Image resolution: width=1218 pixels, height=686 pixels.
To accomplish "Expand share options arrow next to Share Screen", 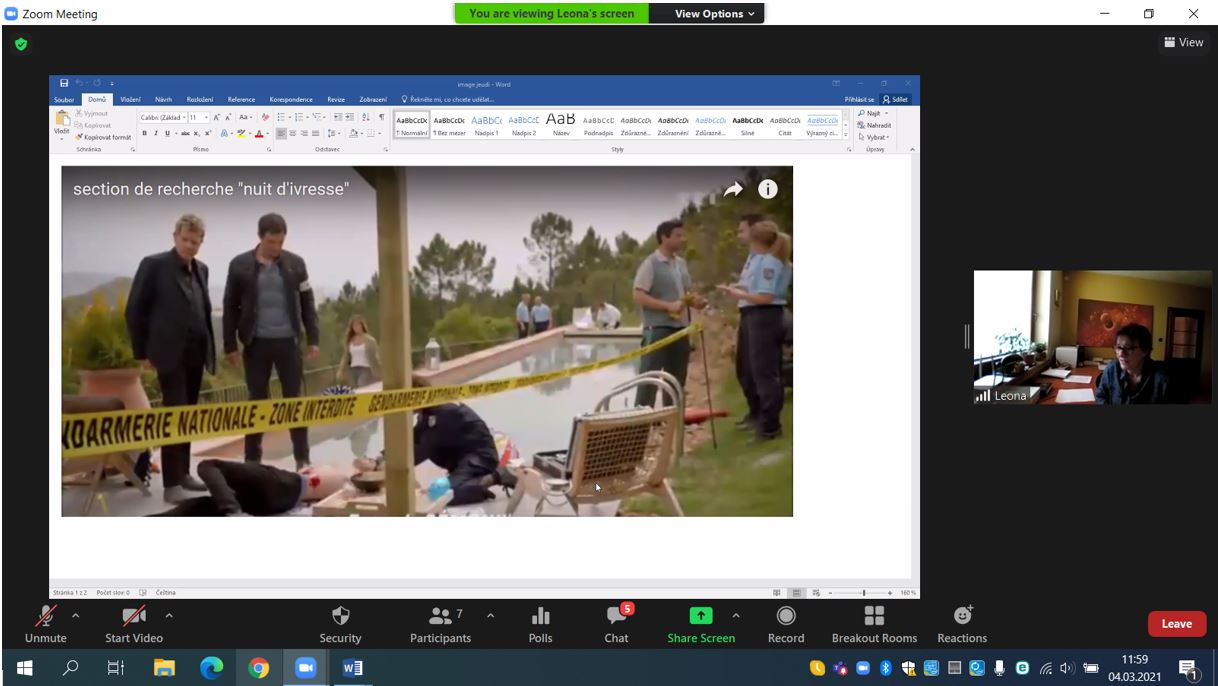I will 736,616.
